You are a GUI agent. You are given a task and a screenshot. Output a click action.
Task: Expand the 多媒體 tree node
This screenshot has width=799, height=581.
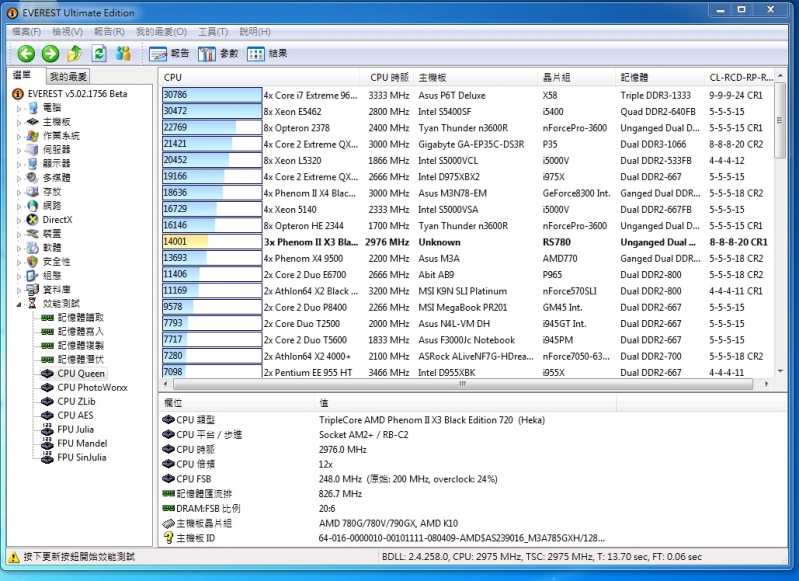pyautogui.click(x=19, y=178)
